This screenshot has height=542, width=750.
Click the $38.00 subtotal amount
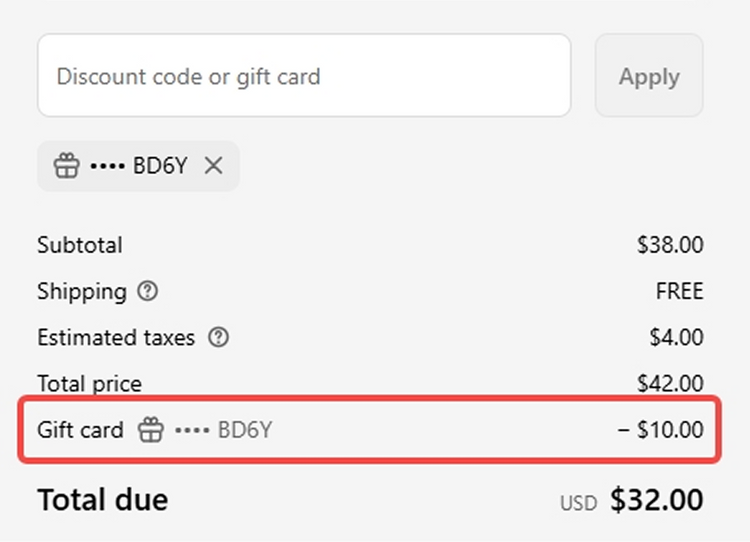pos(670,245)
